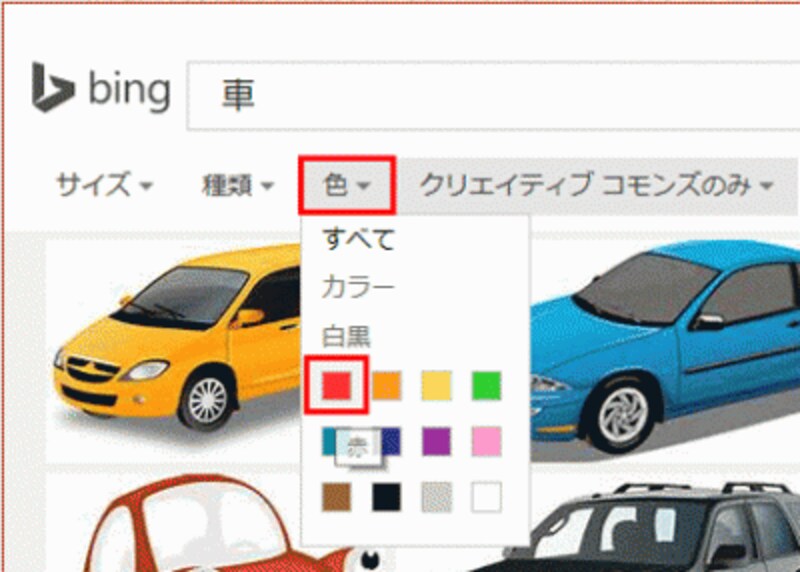Choose 白黒 in the color menu
The width and height of the screenshot is (800, 572).
pyautogui.click(x=345, y=336)
